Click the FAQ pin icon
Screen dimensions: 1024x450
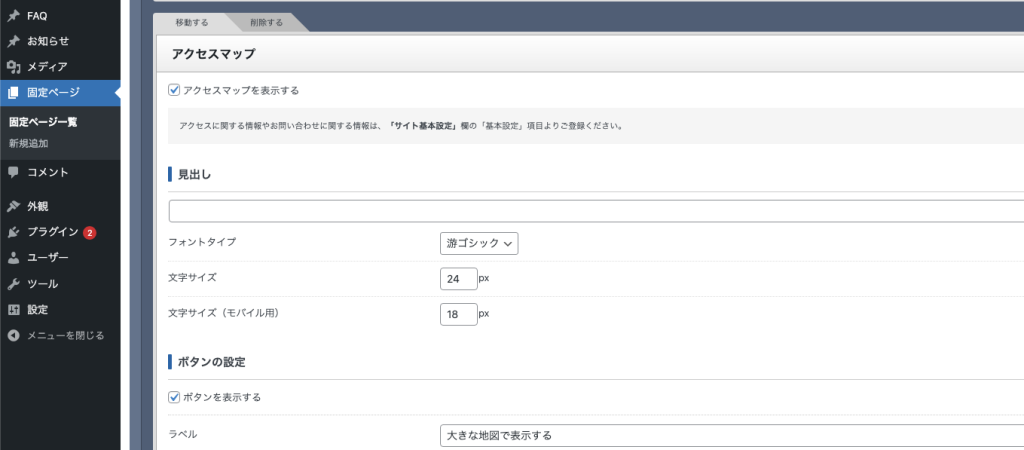[x=13, y=16]
